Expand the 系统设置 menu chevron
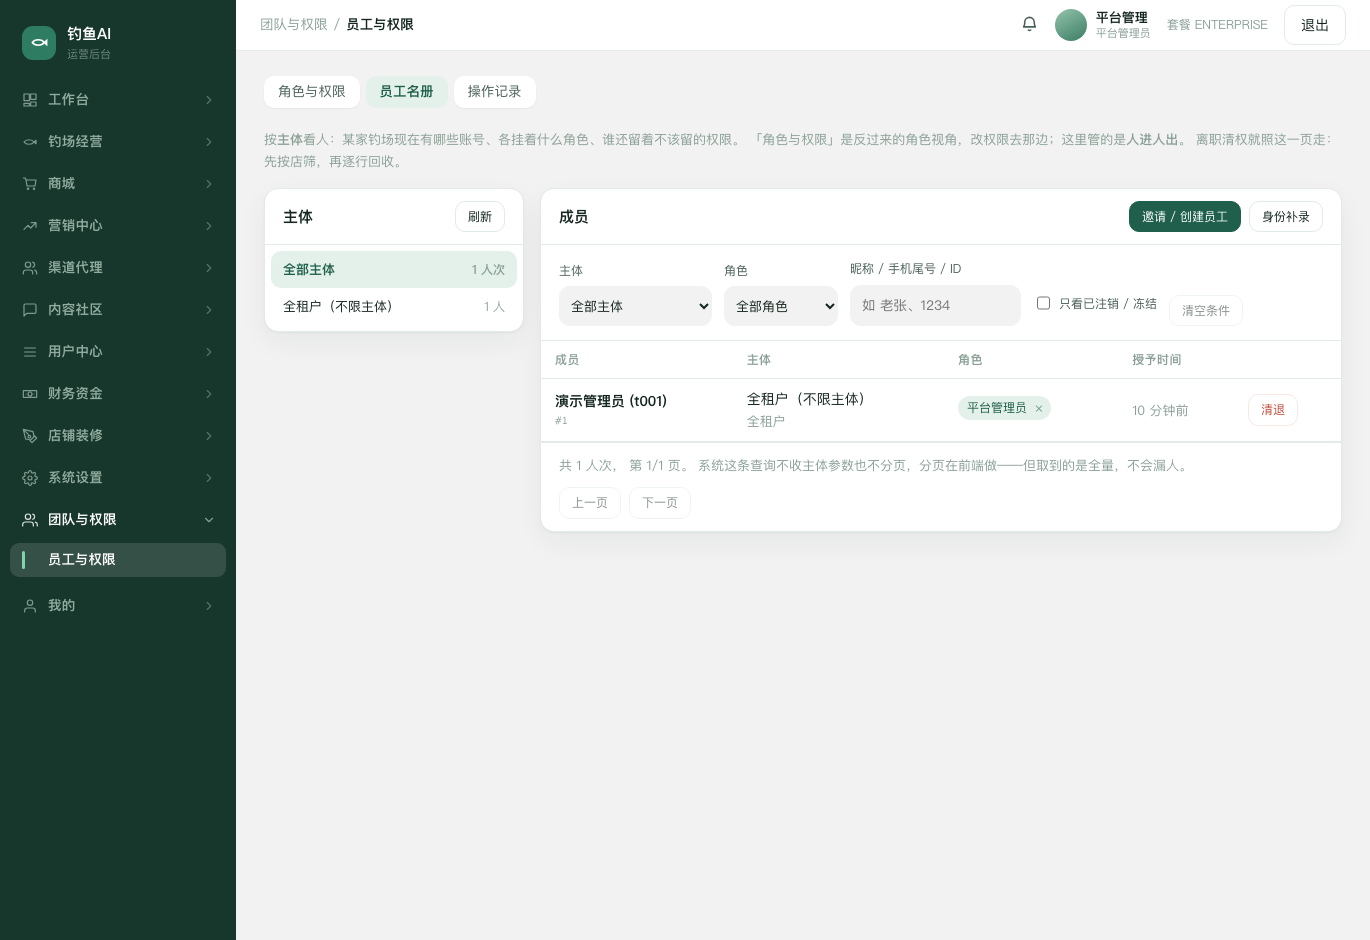 (x=209, y=478)
